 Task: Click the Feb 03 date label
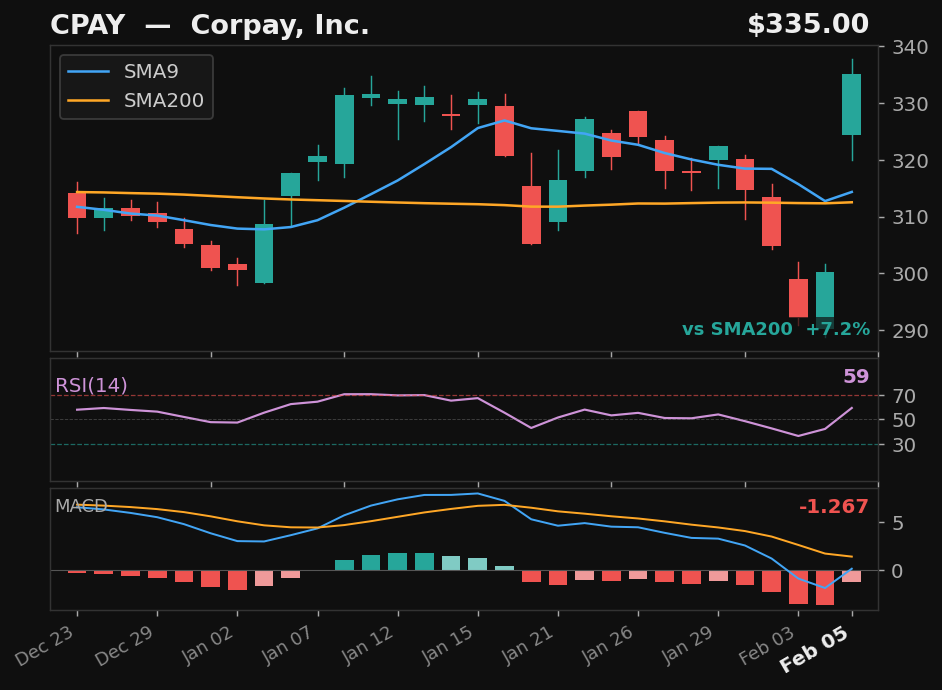[767, 644]
